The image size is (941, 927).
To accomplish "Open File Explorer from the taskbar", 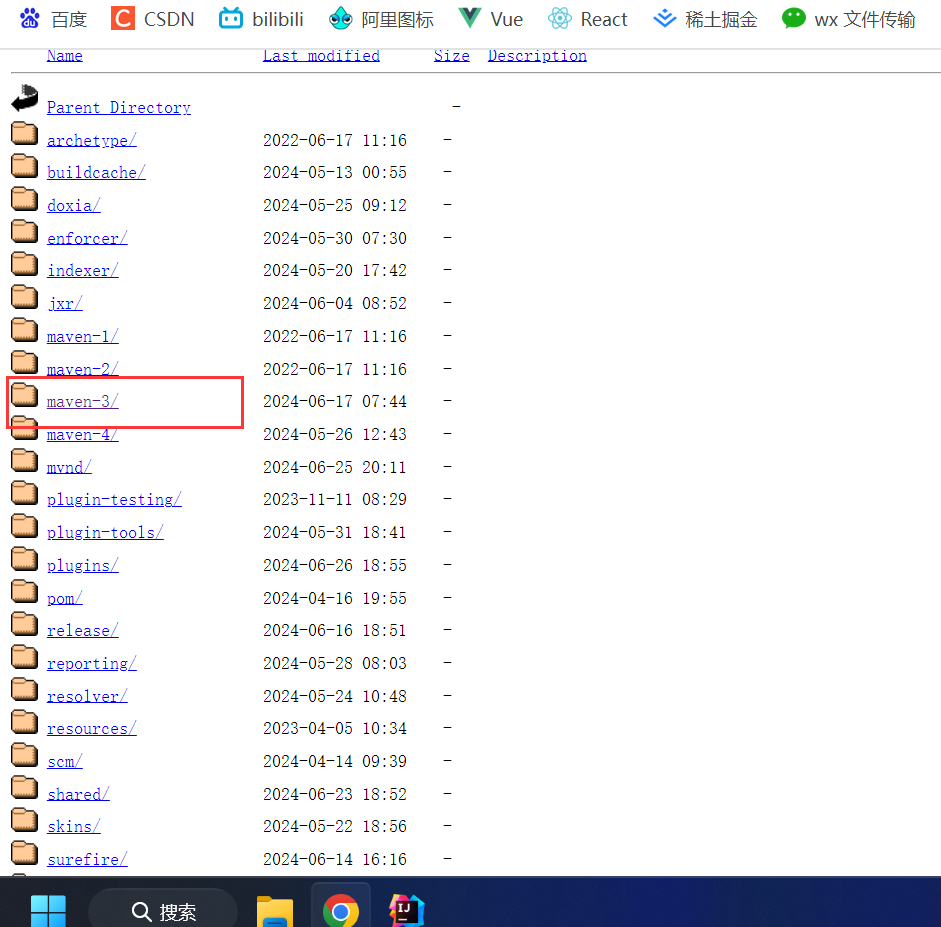I will [275, 911].
